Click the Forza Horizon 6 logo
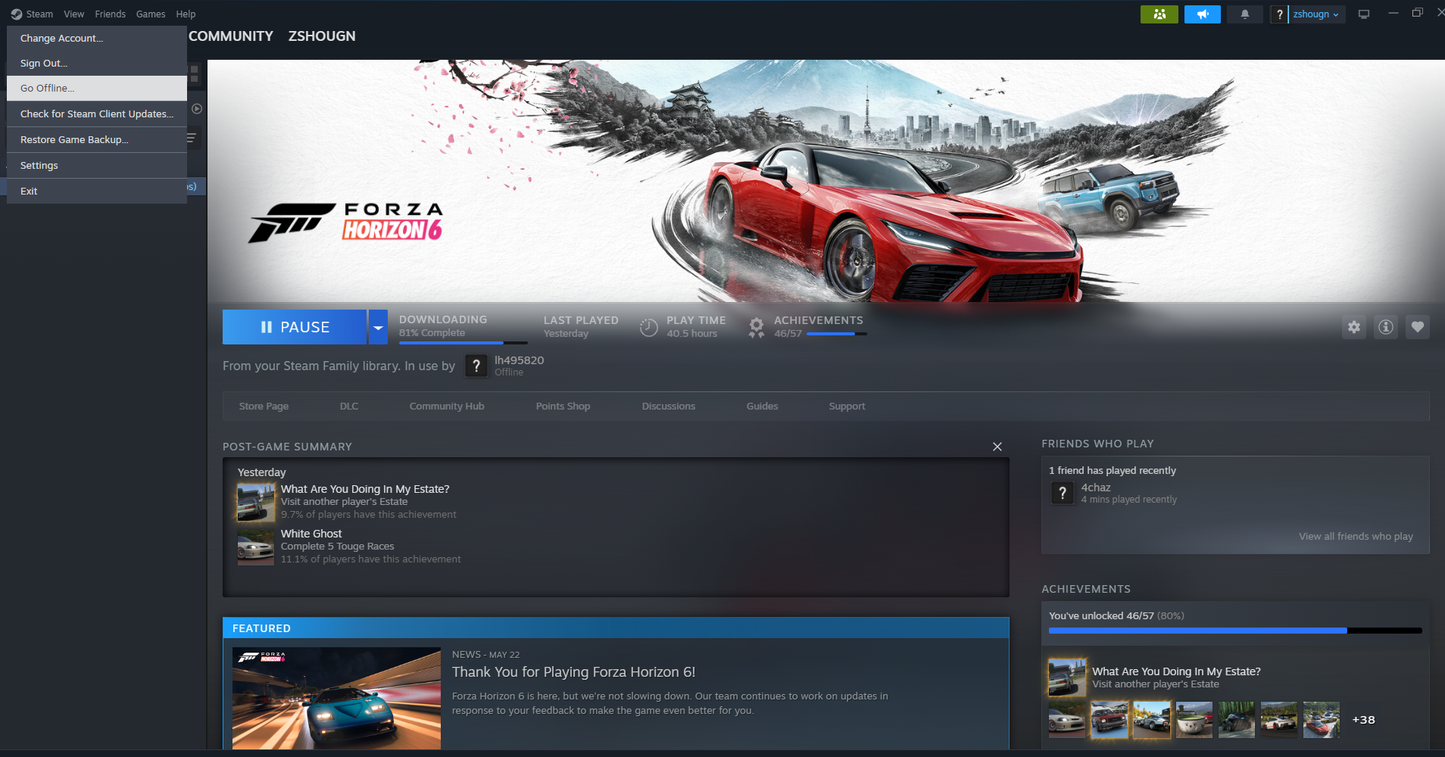 346,222
